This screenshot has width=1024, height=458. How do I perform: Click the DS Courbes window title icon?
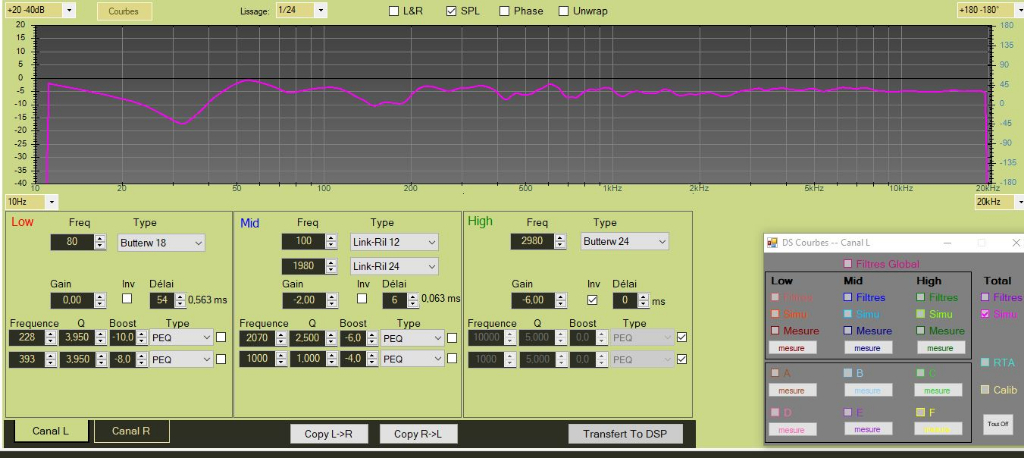[x=772, y=242]
